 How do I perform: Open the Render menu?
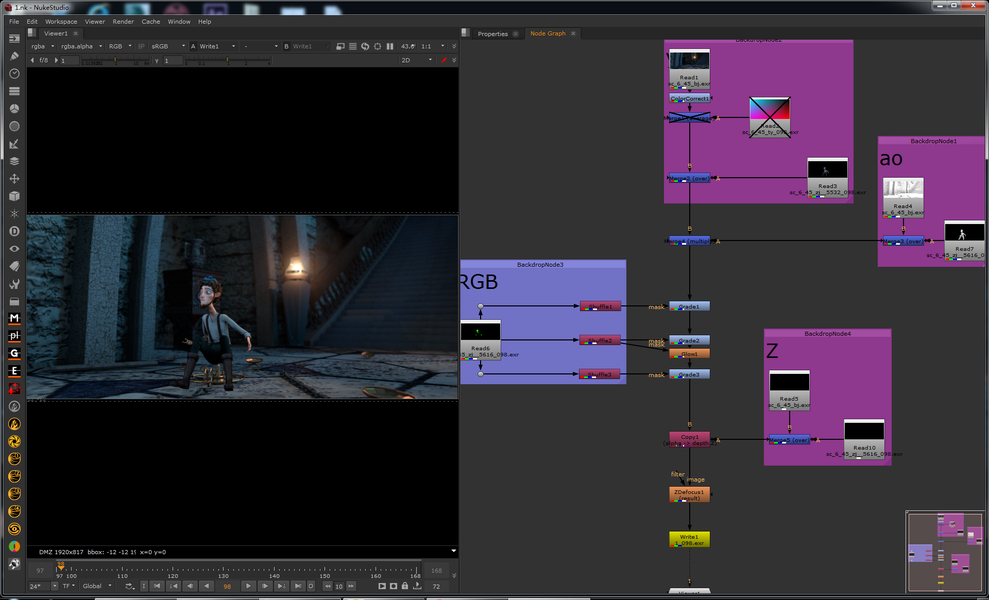(x=123, y=21)
